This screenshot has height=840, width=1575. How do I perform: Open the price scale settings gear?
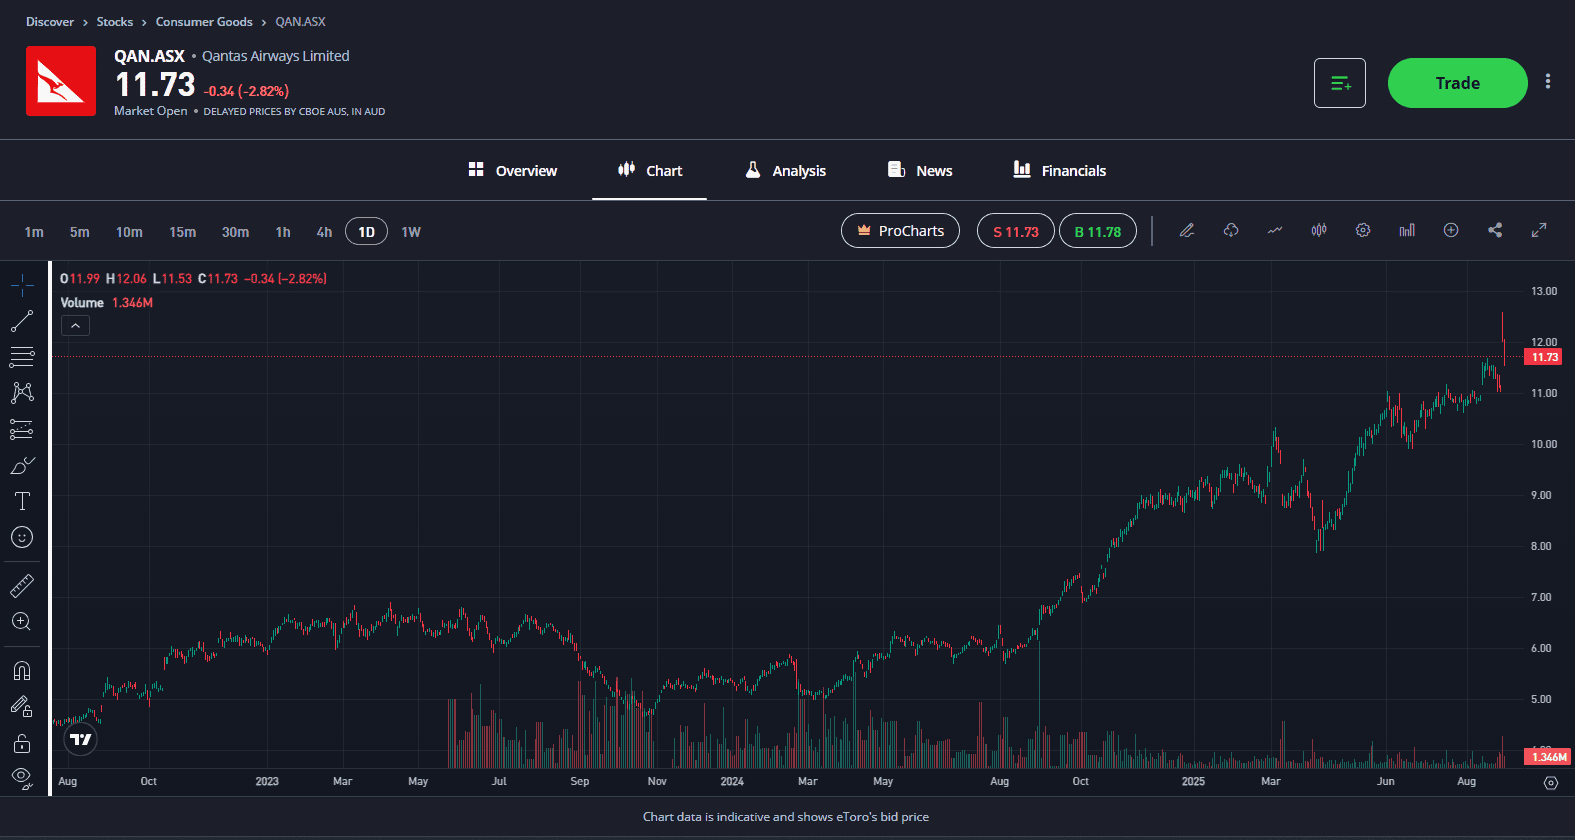[1551, 782]
